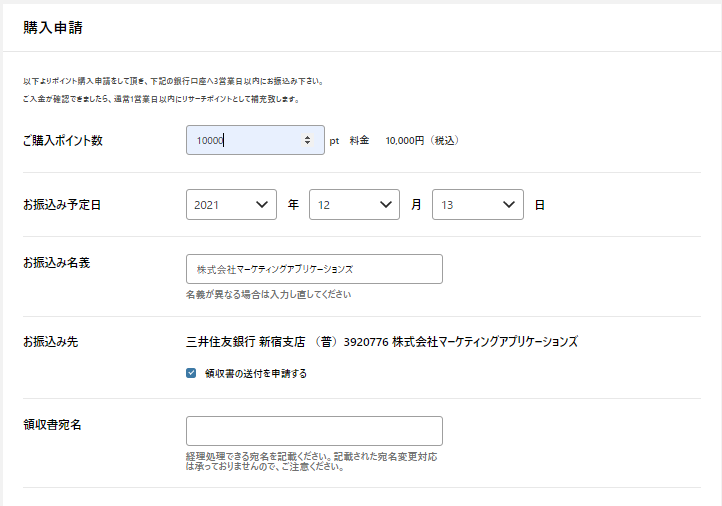Screen dimensions: 722x506
Task: Click the お振込み名義 text field
Action: coord(314,269)
